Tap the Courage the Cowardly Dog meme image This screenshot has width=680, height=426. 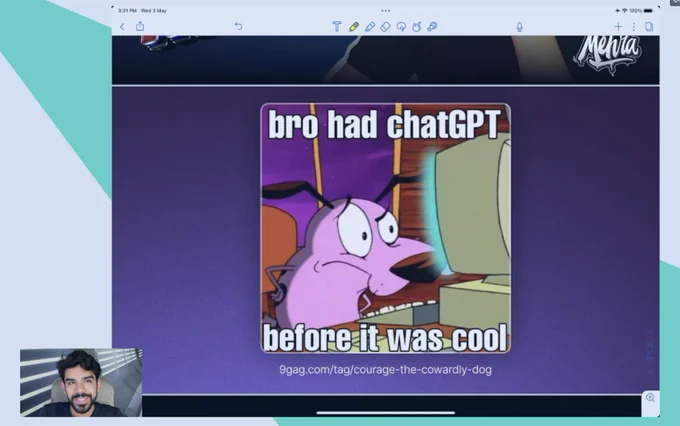[386, 228]
